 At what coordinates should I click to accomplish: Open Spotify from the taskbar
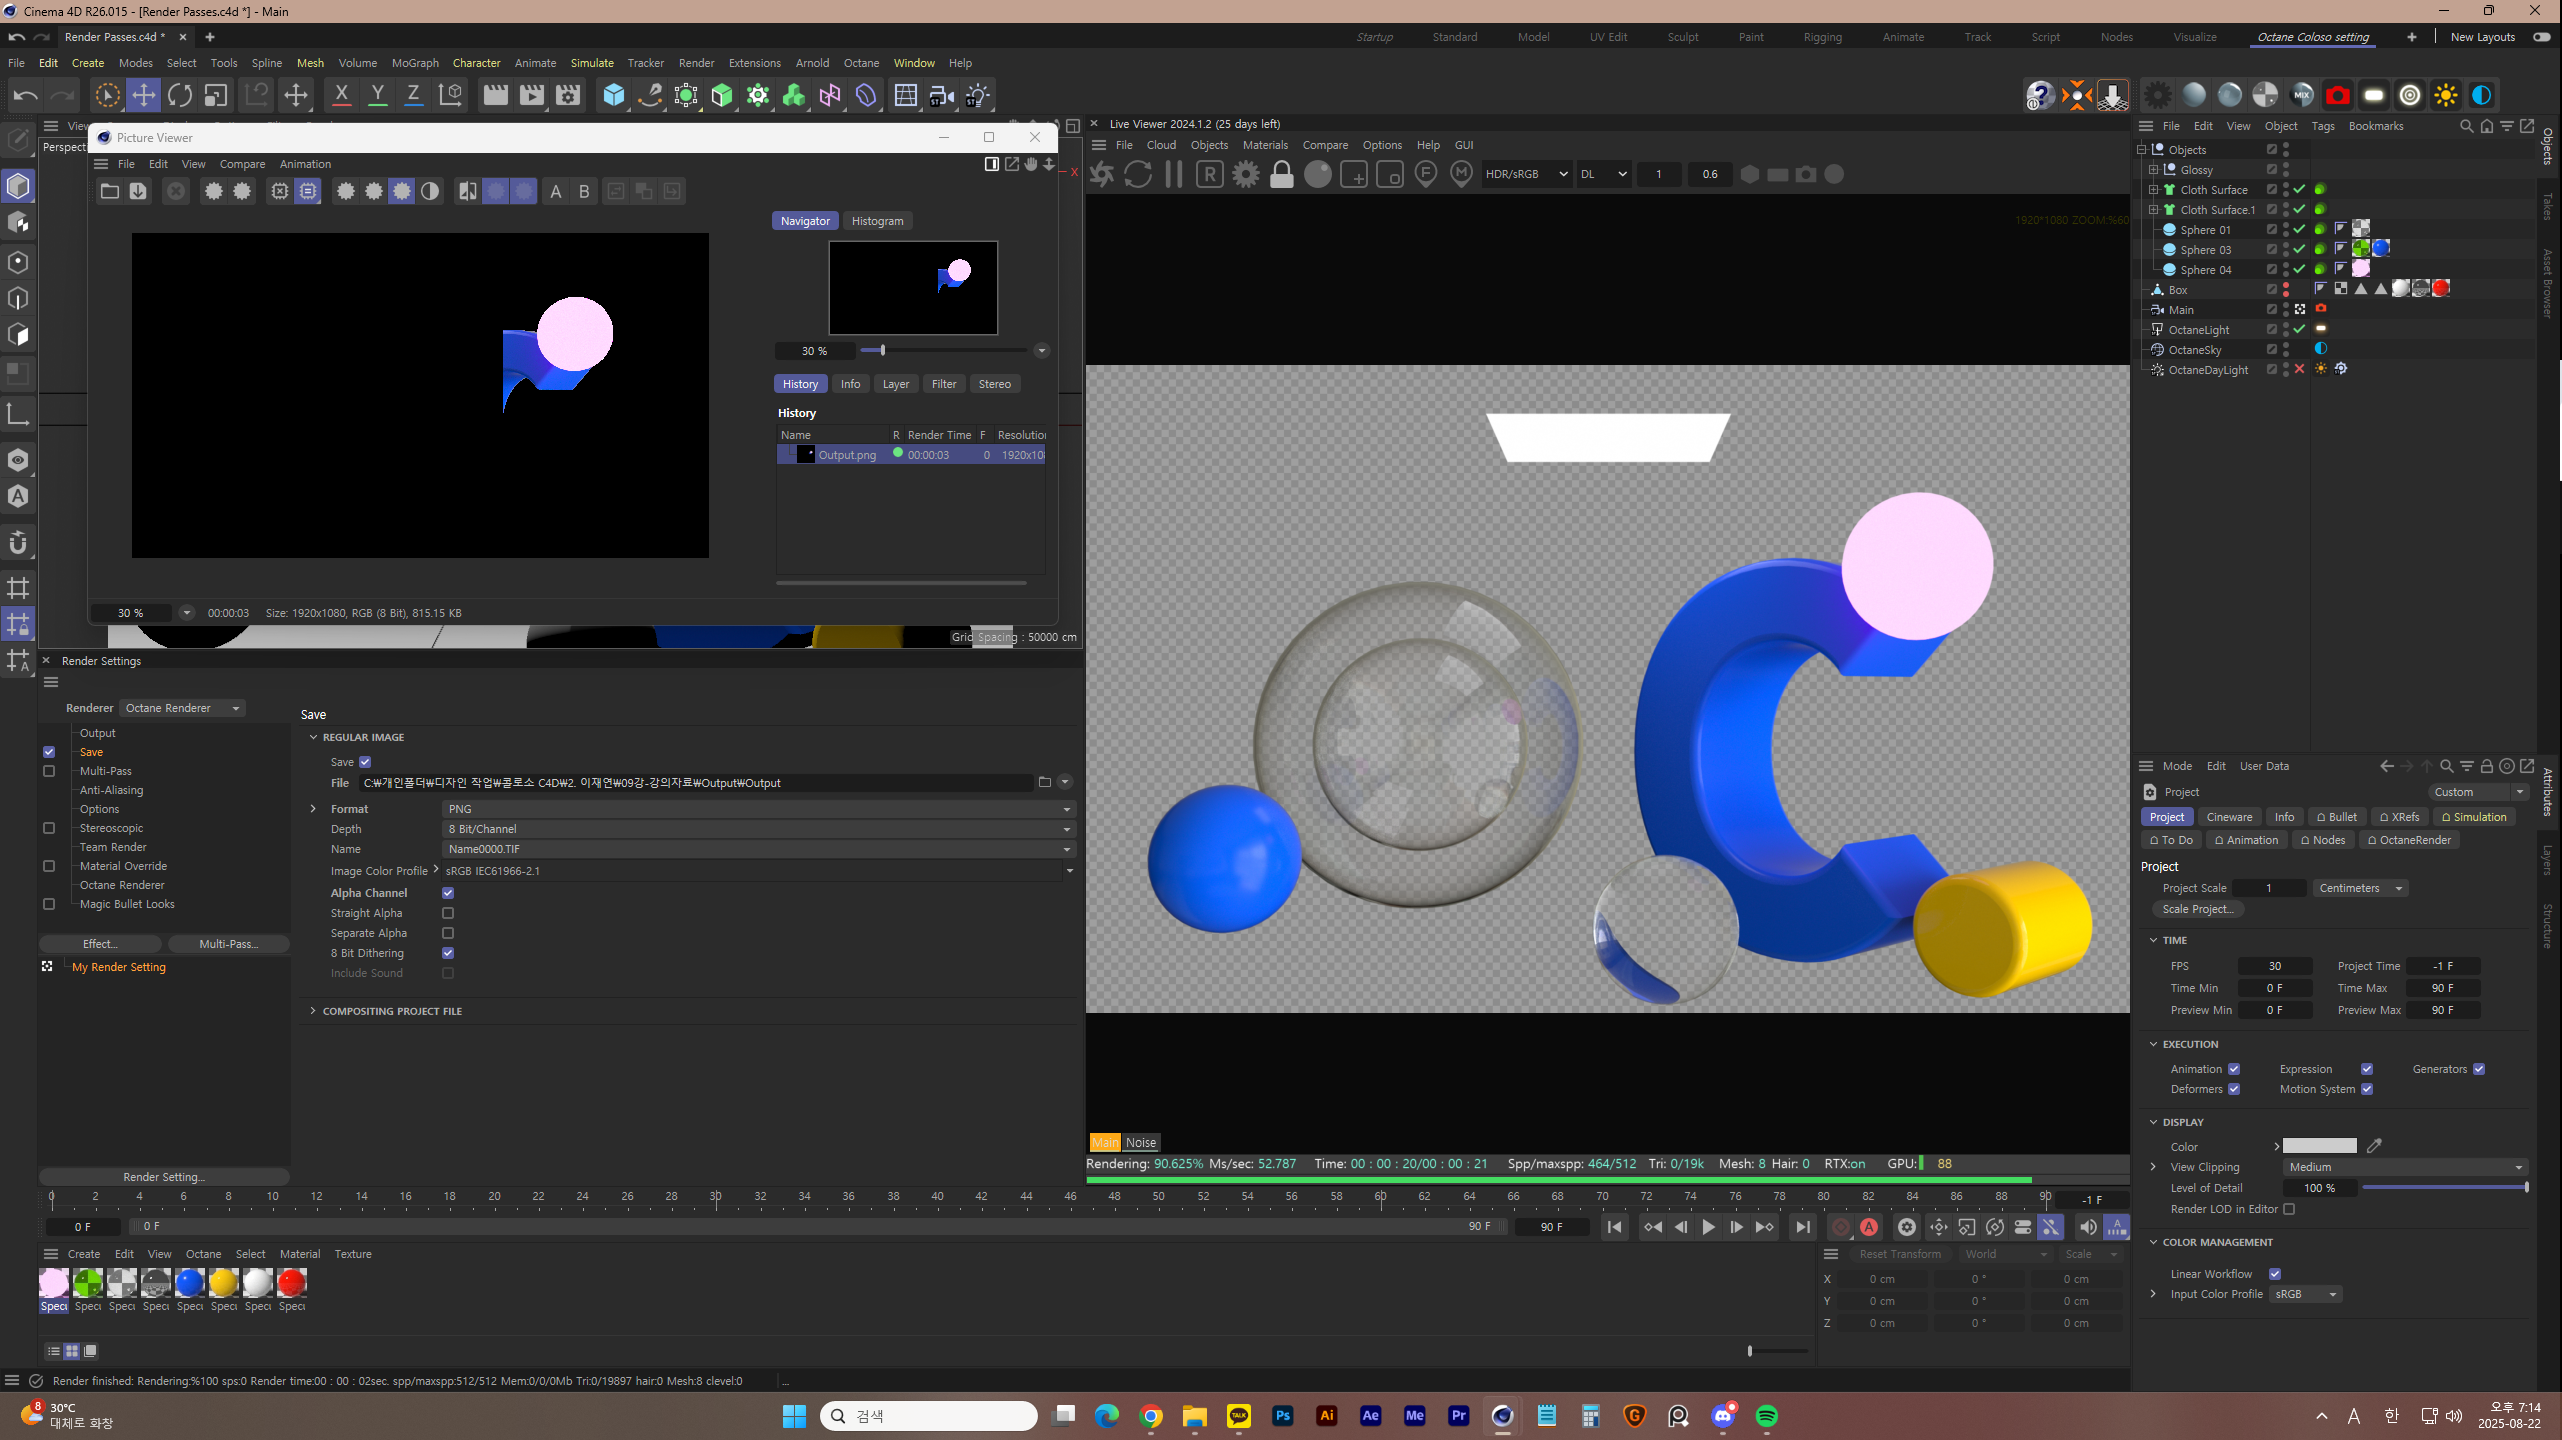(1767, 1416)
